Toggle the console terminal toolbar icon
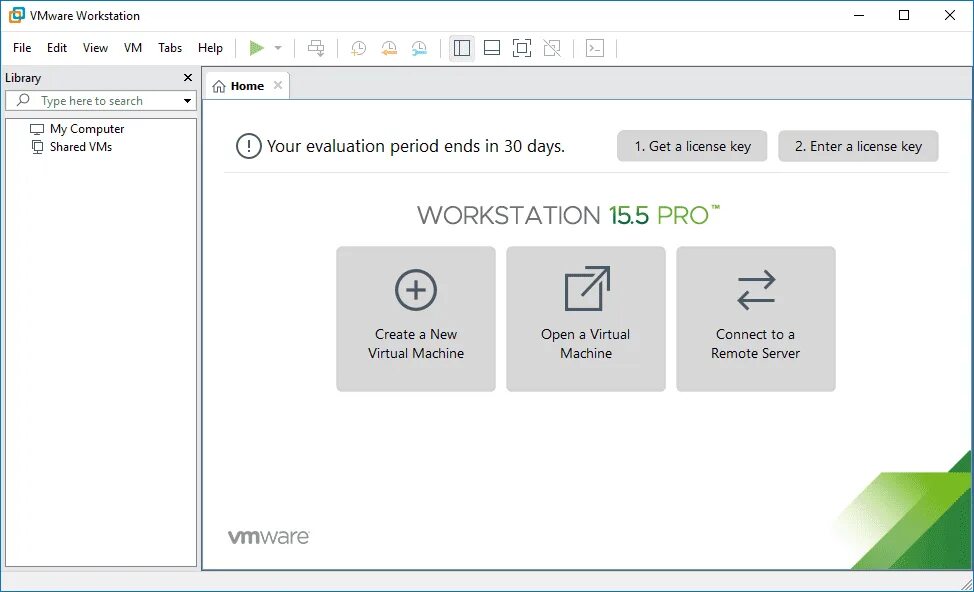The image size is (974, 592). click(x=594, y=47)
